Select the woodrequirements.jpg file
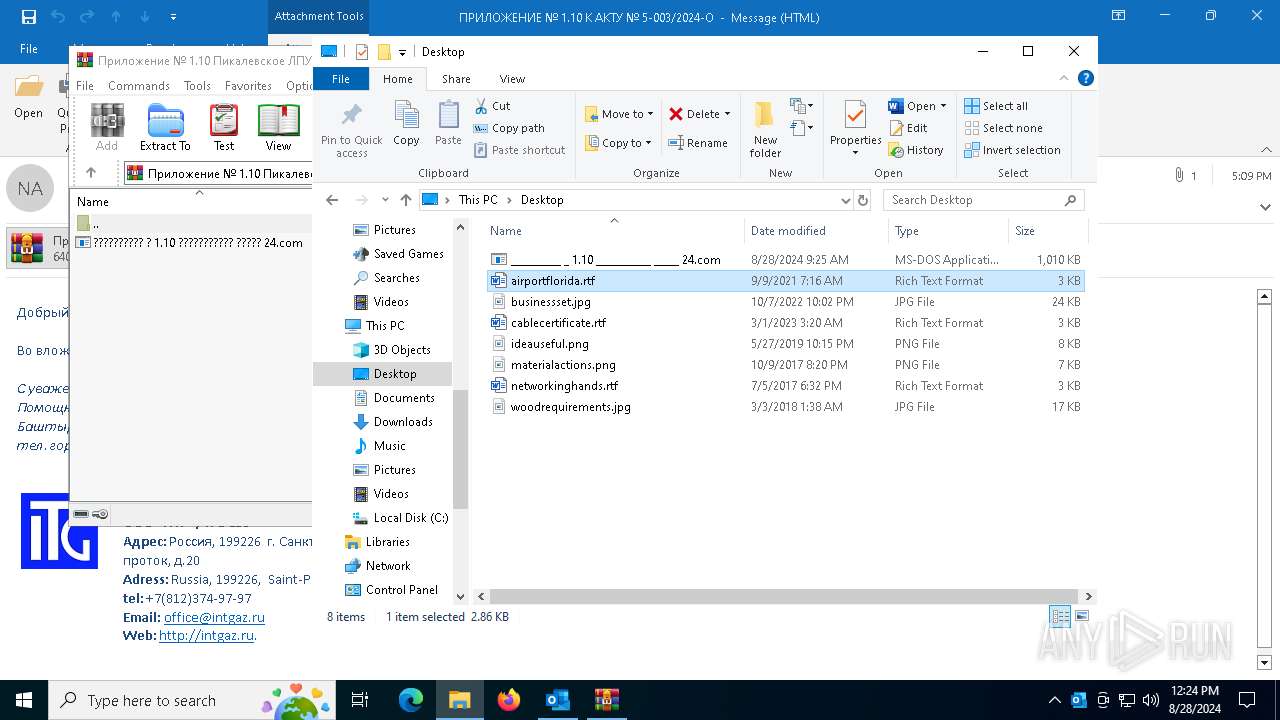This screenshot has height=720, width=1280. [570, 407]
